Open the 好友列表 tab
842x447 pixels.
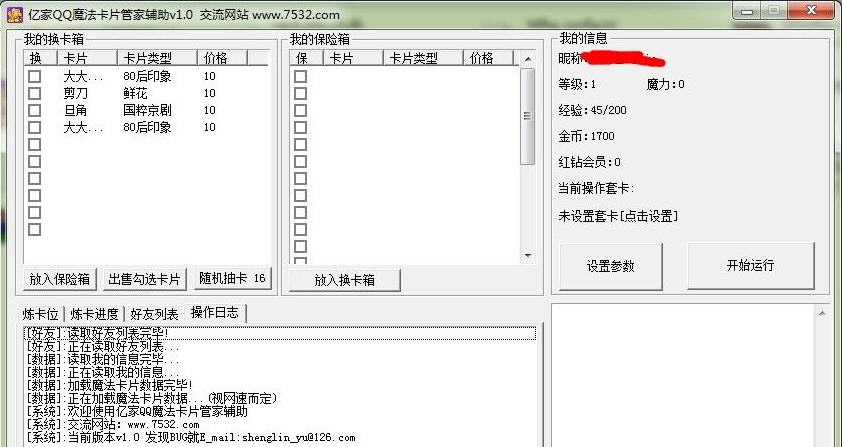click(x=154, y=314)
